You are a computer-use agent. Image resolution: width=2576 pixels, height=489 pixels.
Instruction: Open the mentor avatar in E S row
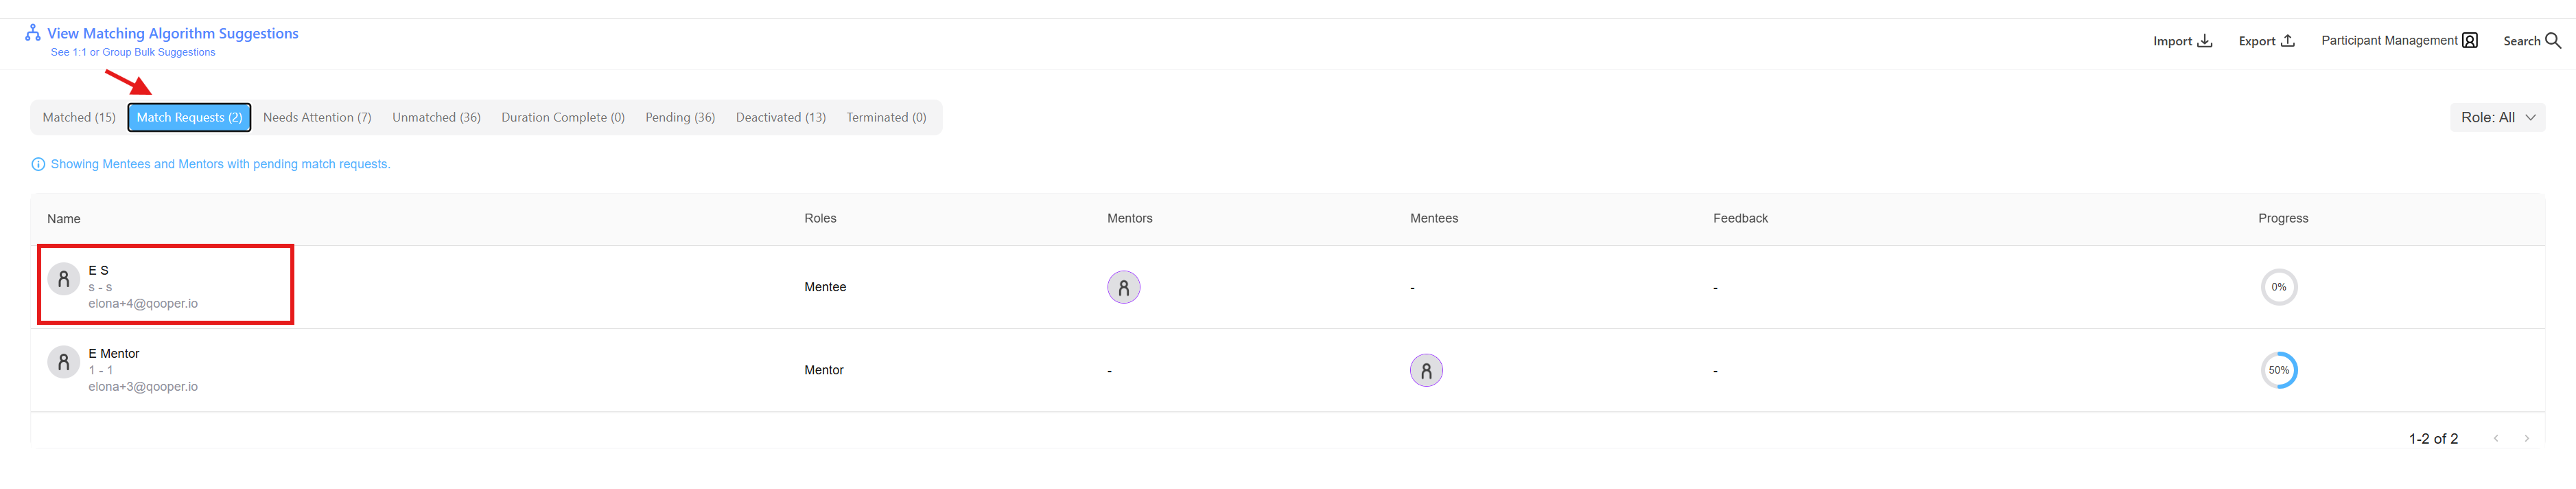[1123, 288]
